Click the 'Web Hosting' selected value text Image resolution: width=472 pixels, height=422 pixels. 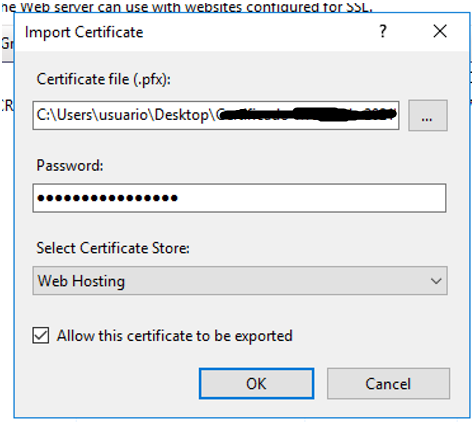81,281
